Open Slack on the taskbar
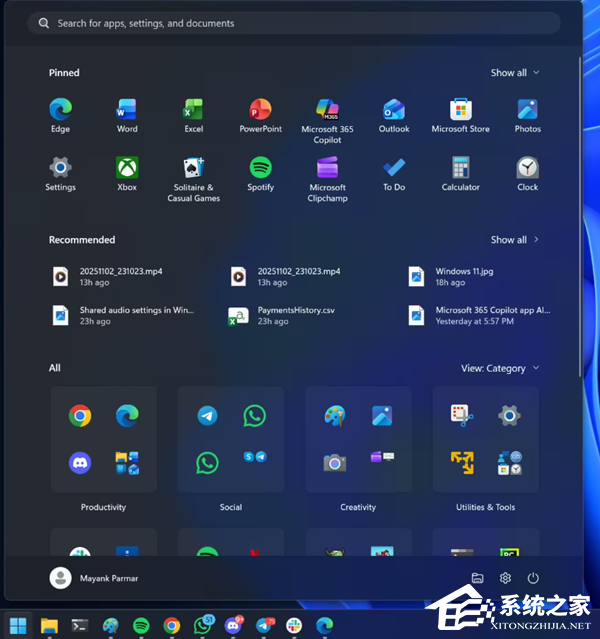Screen dimensions: 600x639 pos(294,626)
